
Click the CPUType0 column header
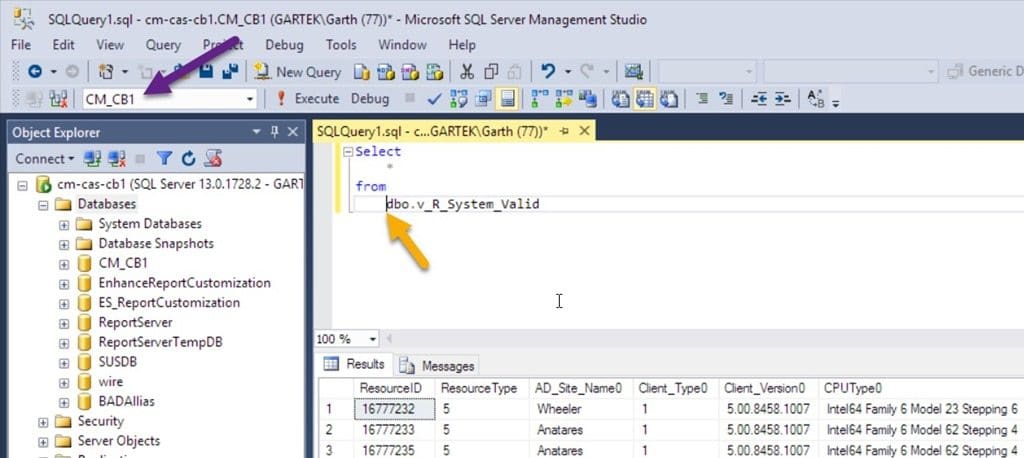[x=920, y=388]
